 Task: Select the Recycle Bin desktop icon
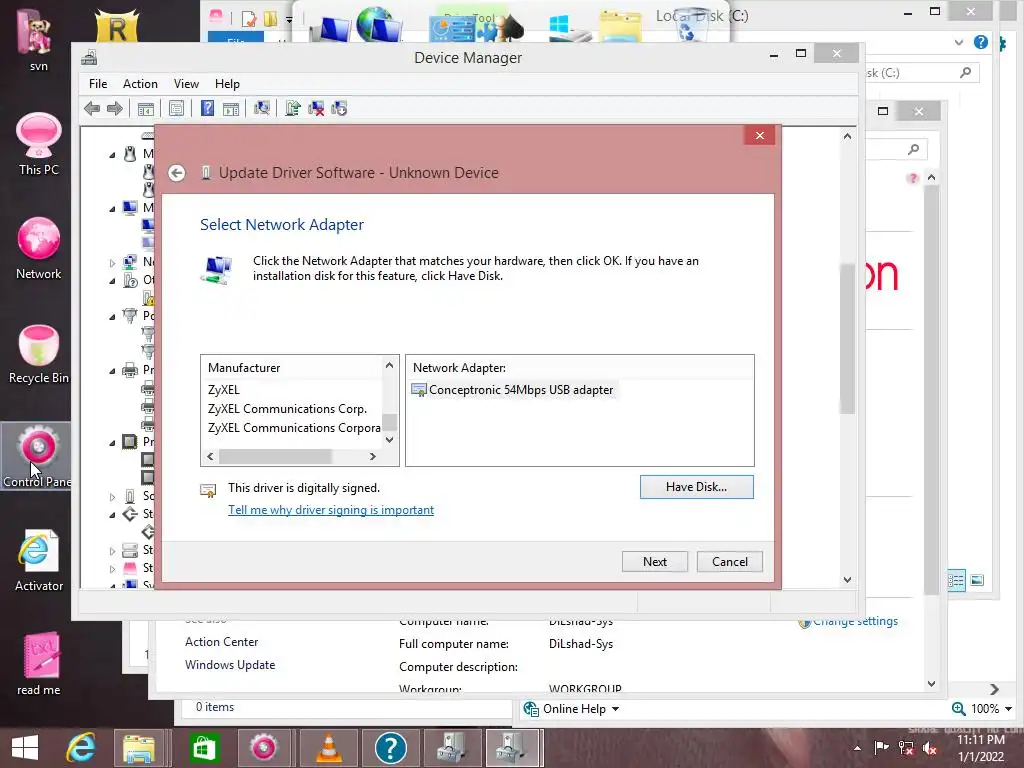(x=39, y=353)
